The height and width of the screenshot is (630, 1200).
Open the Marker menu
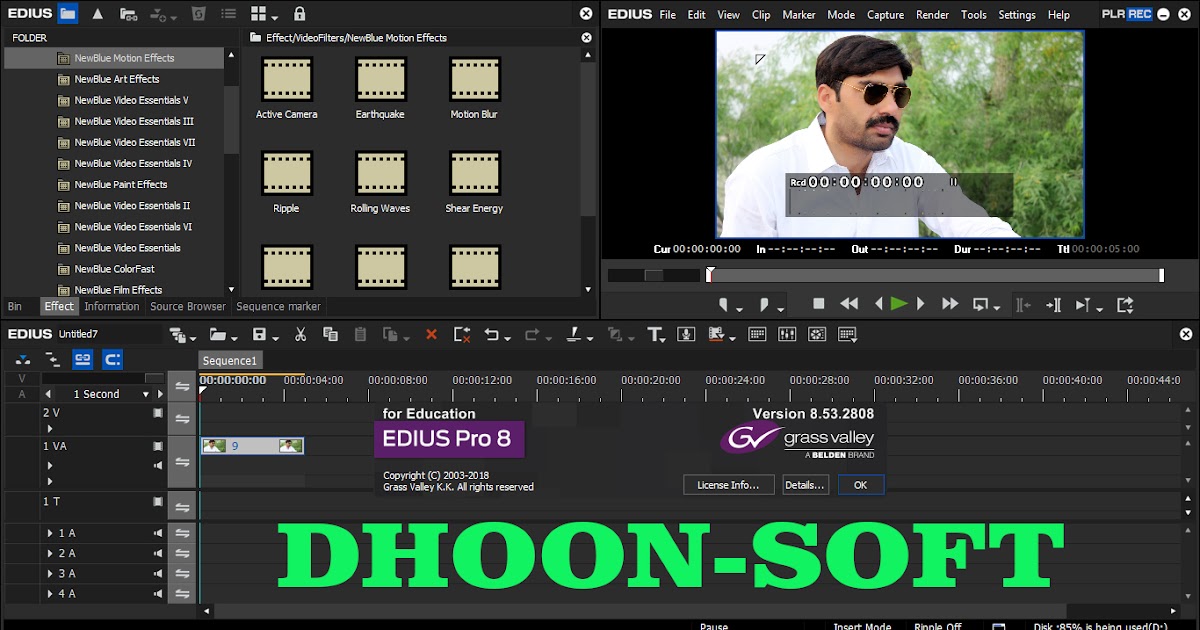pyautogui.click(x=799, y=15)
